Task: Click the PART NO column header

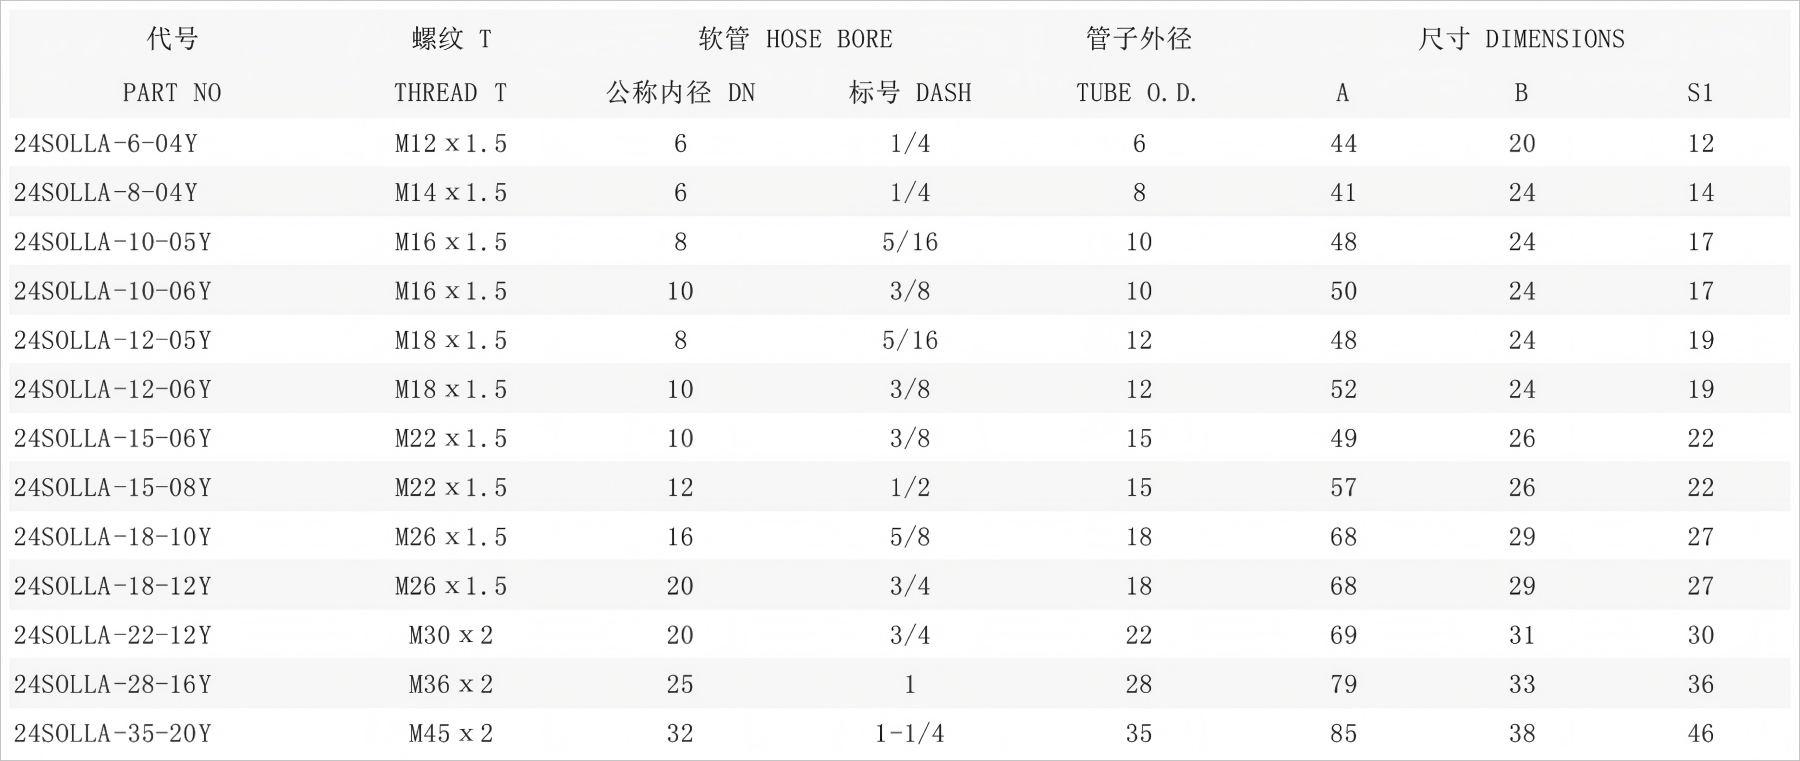Action: click(x=171, y=93)
